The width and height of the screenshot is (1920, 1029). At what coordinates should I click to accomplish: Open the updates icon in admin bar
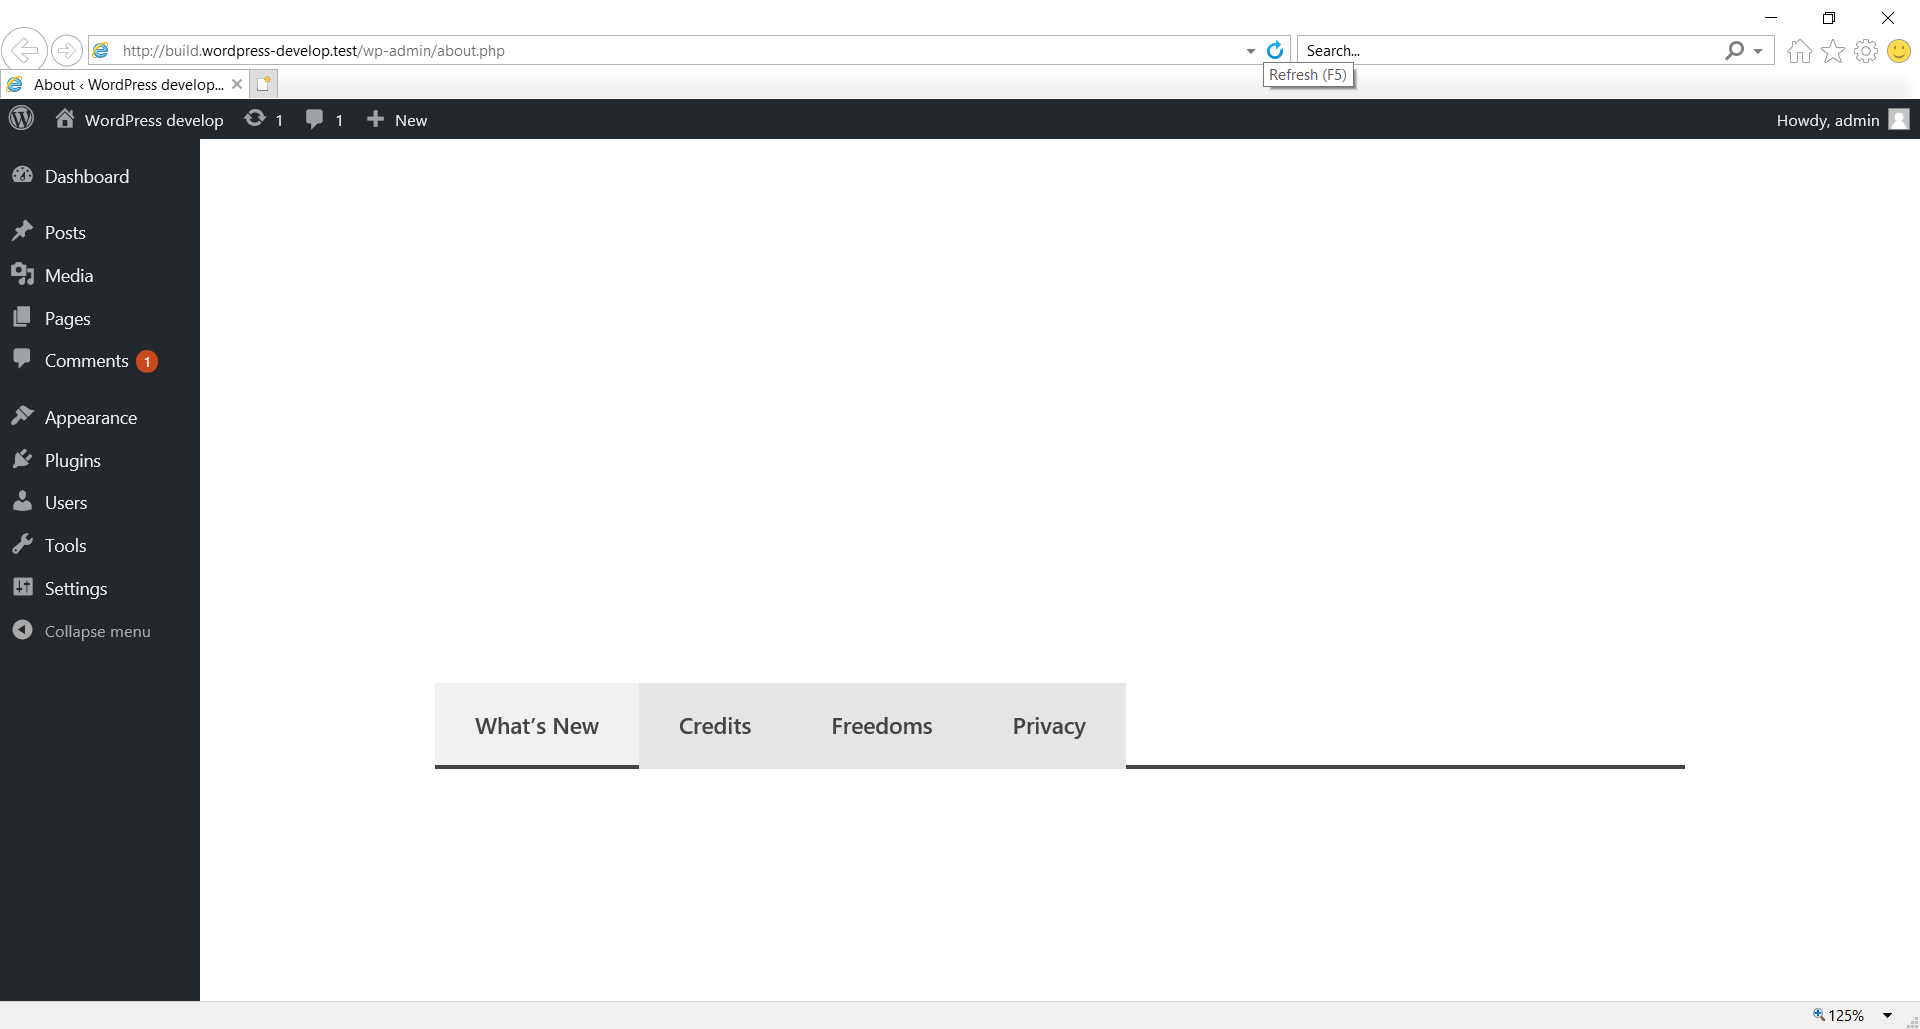coord(264,120)
